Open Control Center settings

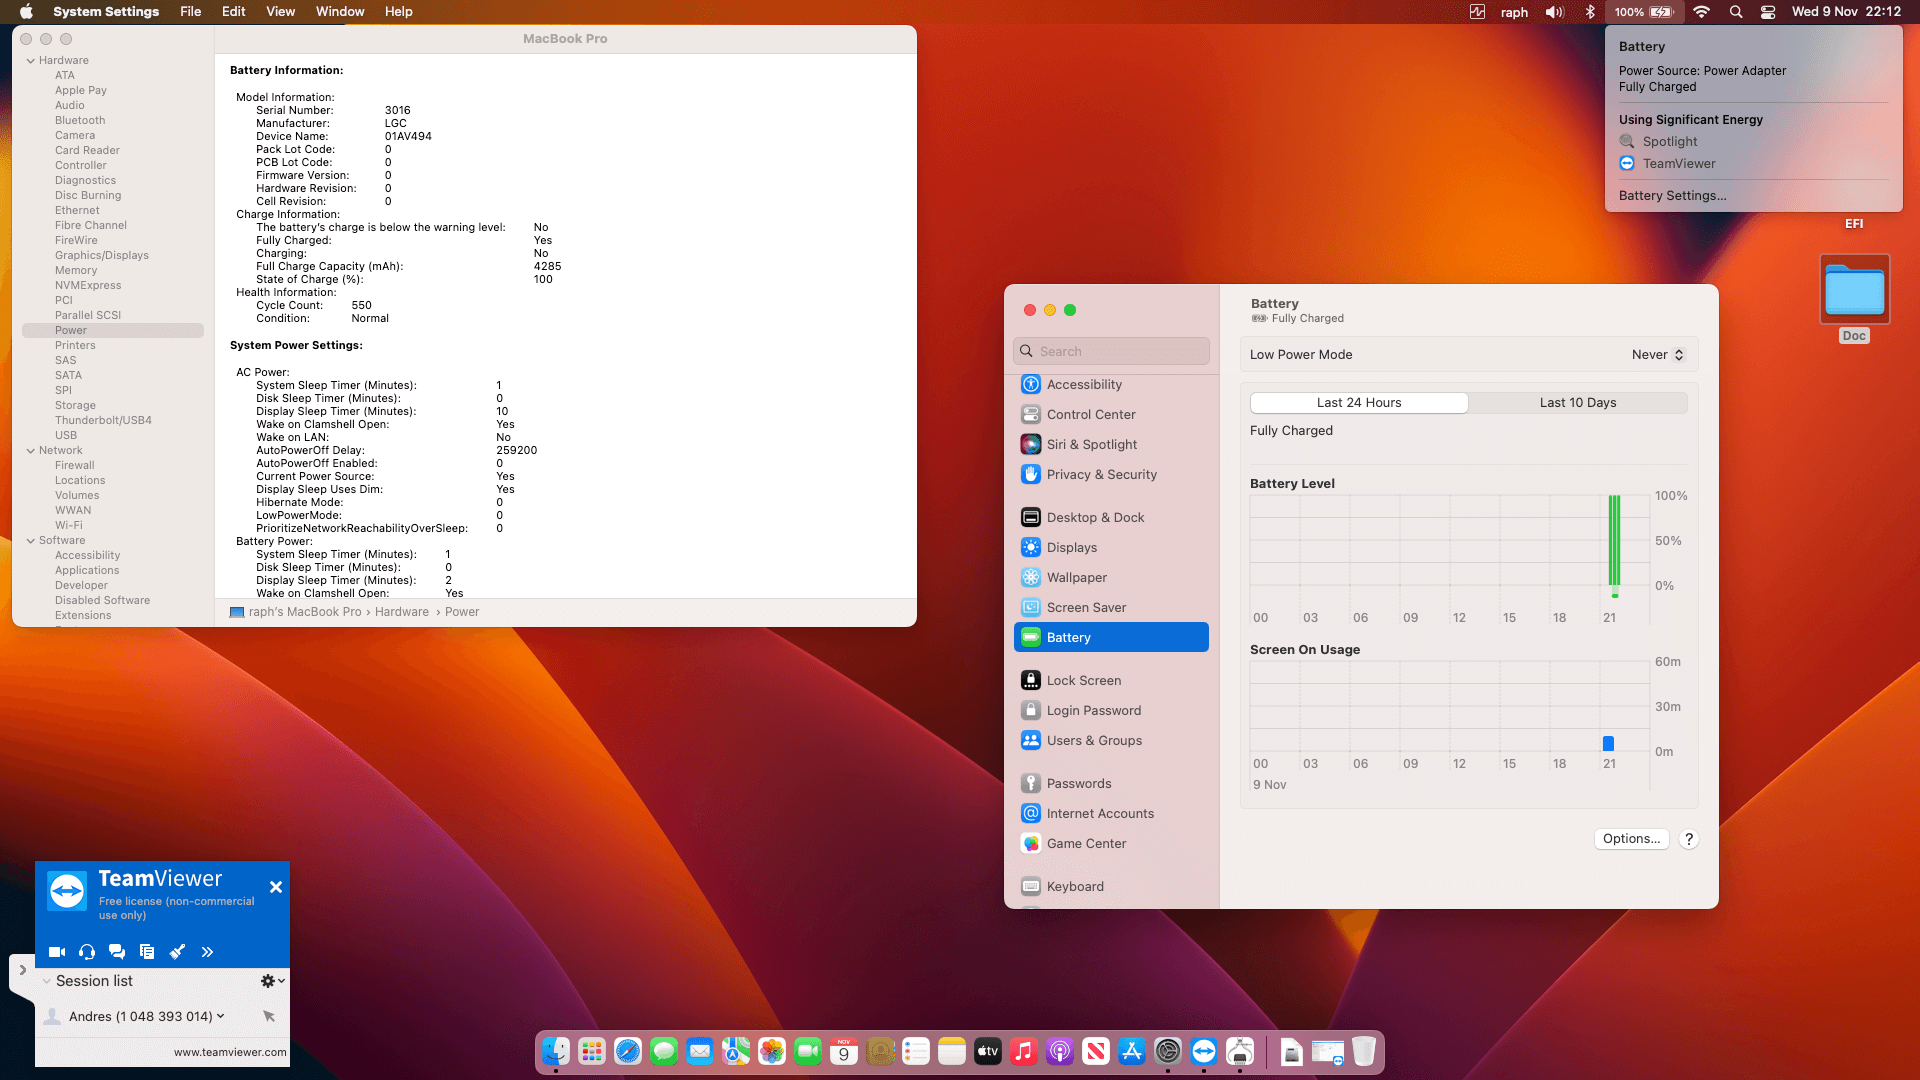[1111, 415]
